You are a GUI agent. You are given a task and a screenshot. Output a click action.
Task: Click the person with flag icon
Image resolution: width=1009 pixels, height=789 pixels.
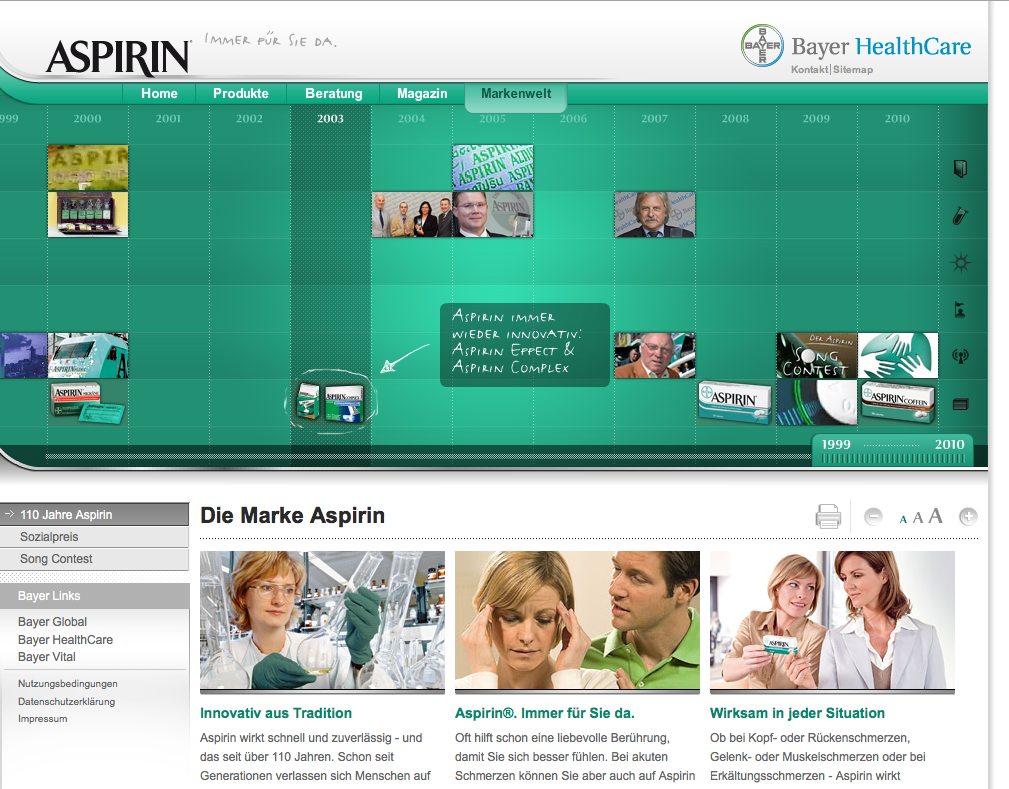[960, 310]
